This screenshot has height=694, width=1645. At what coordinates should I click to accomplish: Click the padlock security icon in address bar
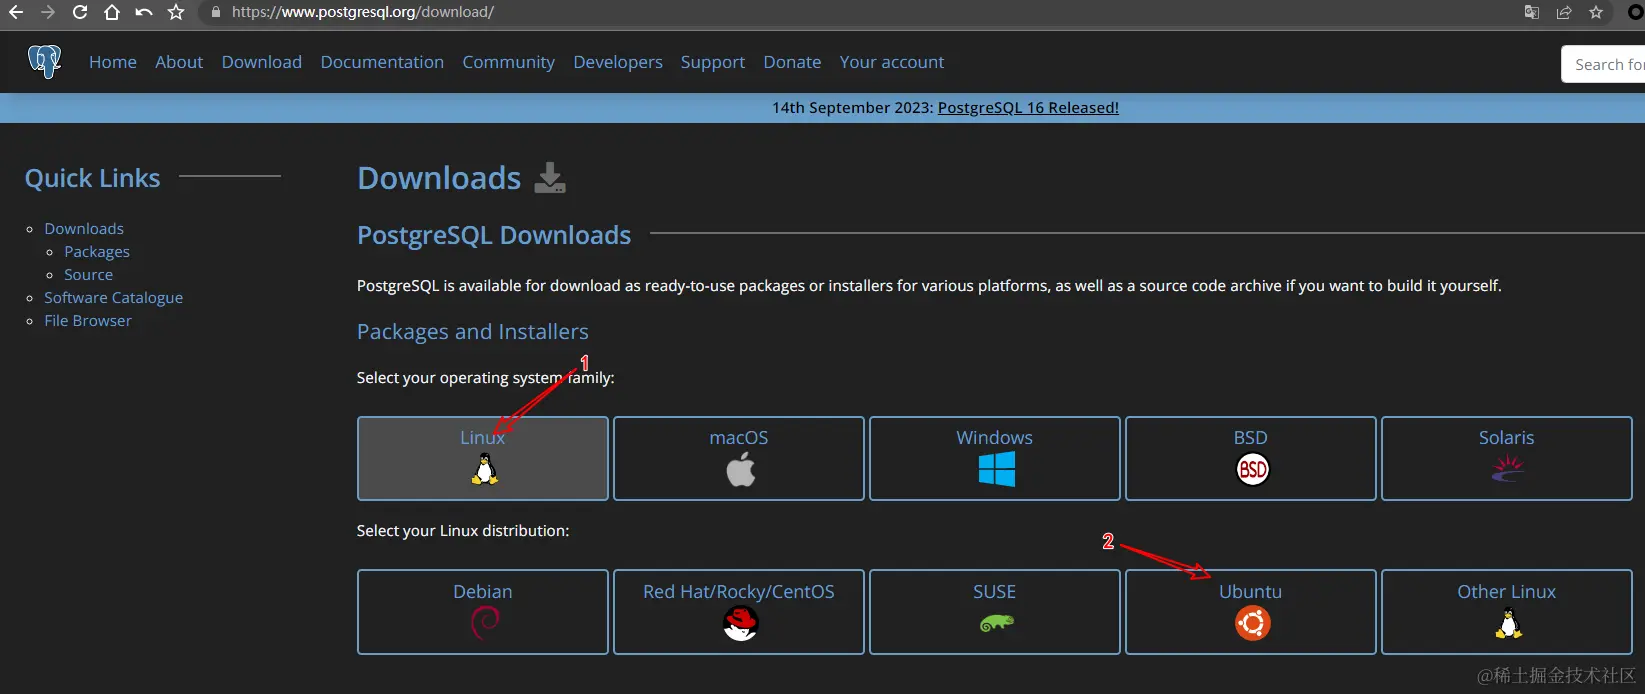pos(216,12)
